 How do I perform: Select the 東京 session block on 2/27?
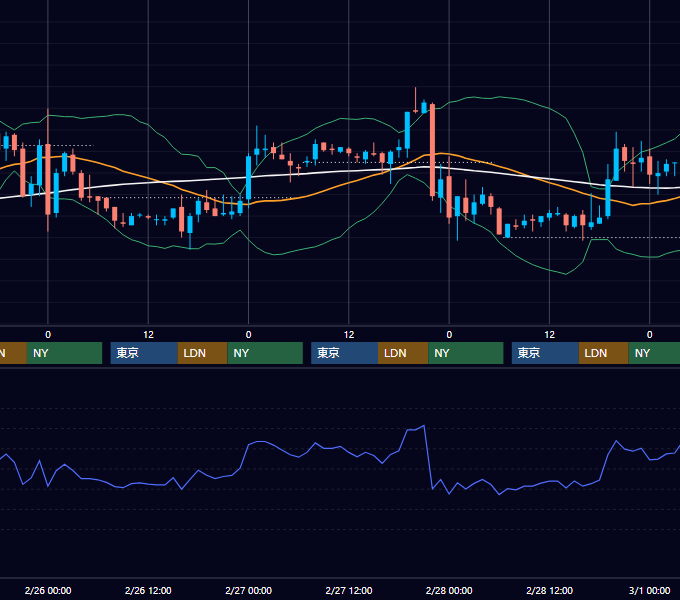(x=344, y=353)
